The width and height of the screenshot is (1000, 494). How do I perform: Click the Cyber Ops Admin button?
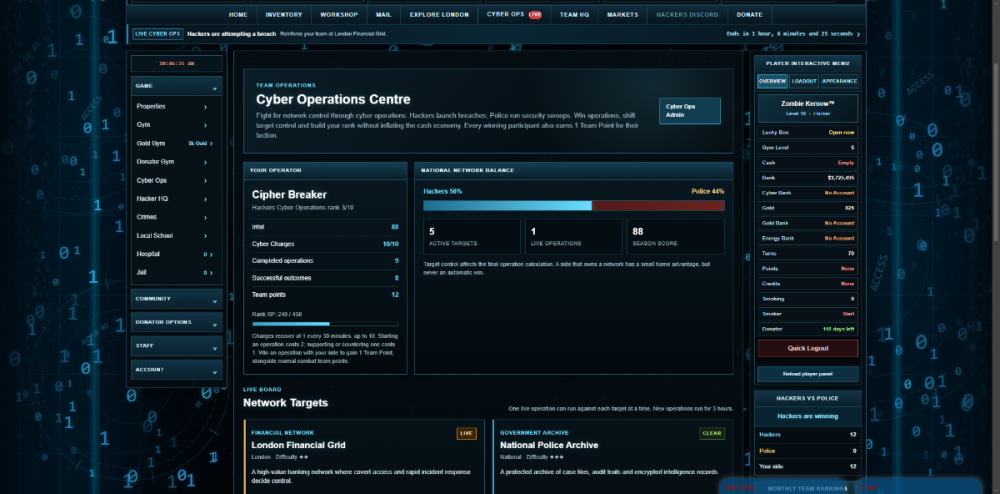[689, 111]
